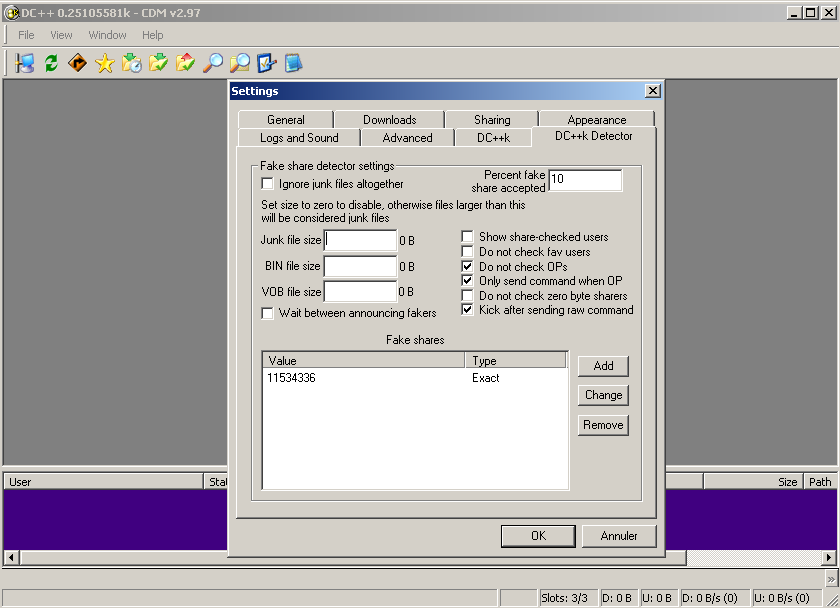Screen dimensions: 840x608
Task: Click the orange Follow Redirect sign icon
Action: (78, 63)
